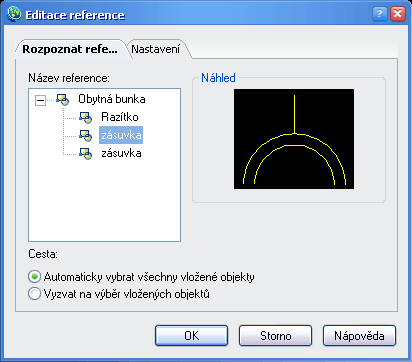Click the highlighted zásuvka block icon
412x362 pixels.
click(x=85, y=135)
